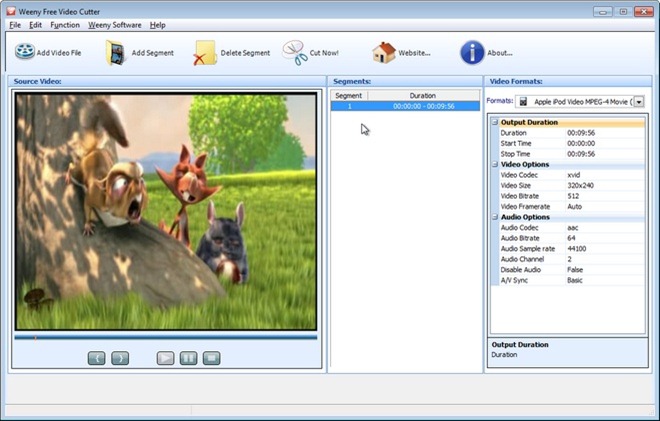The height and width of the screenshot is (421, 660).
Task: Stop the video playback
Action: 211,358
